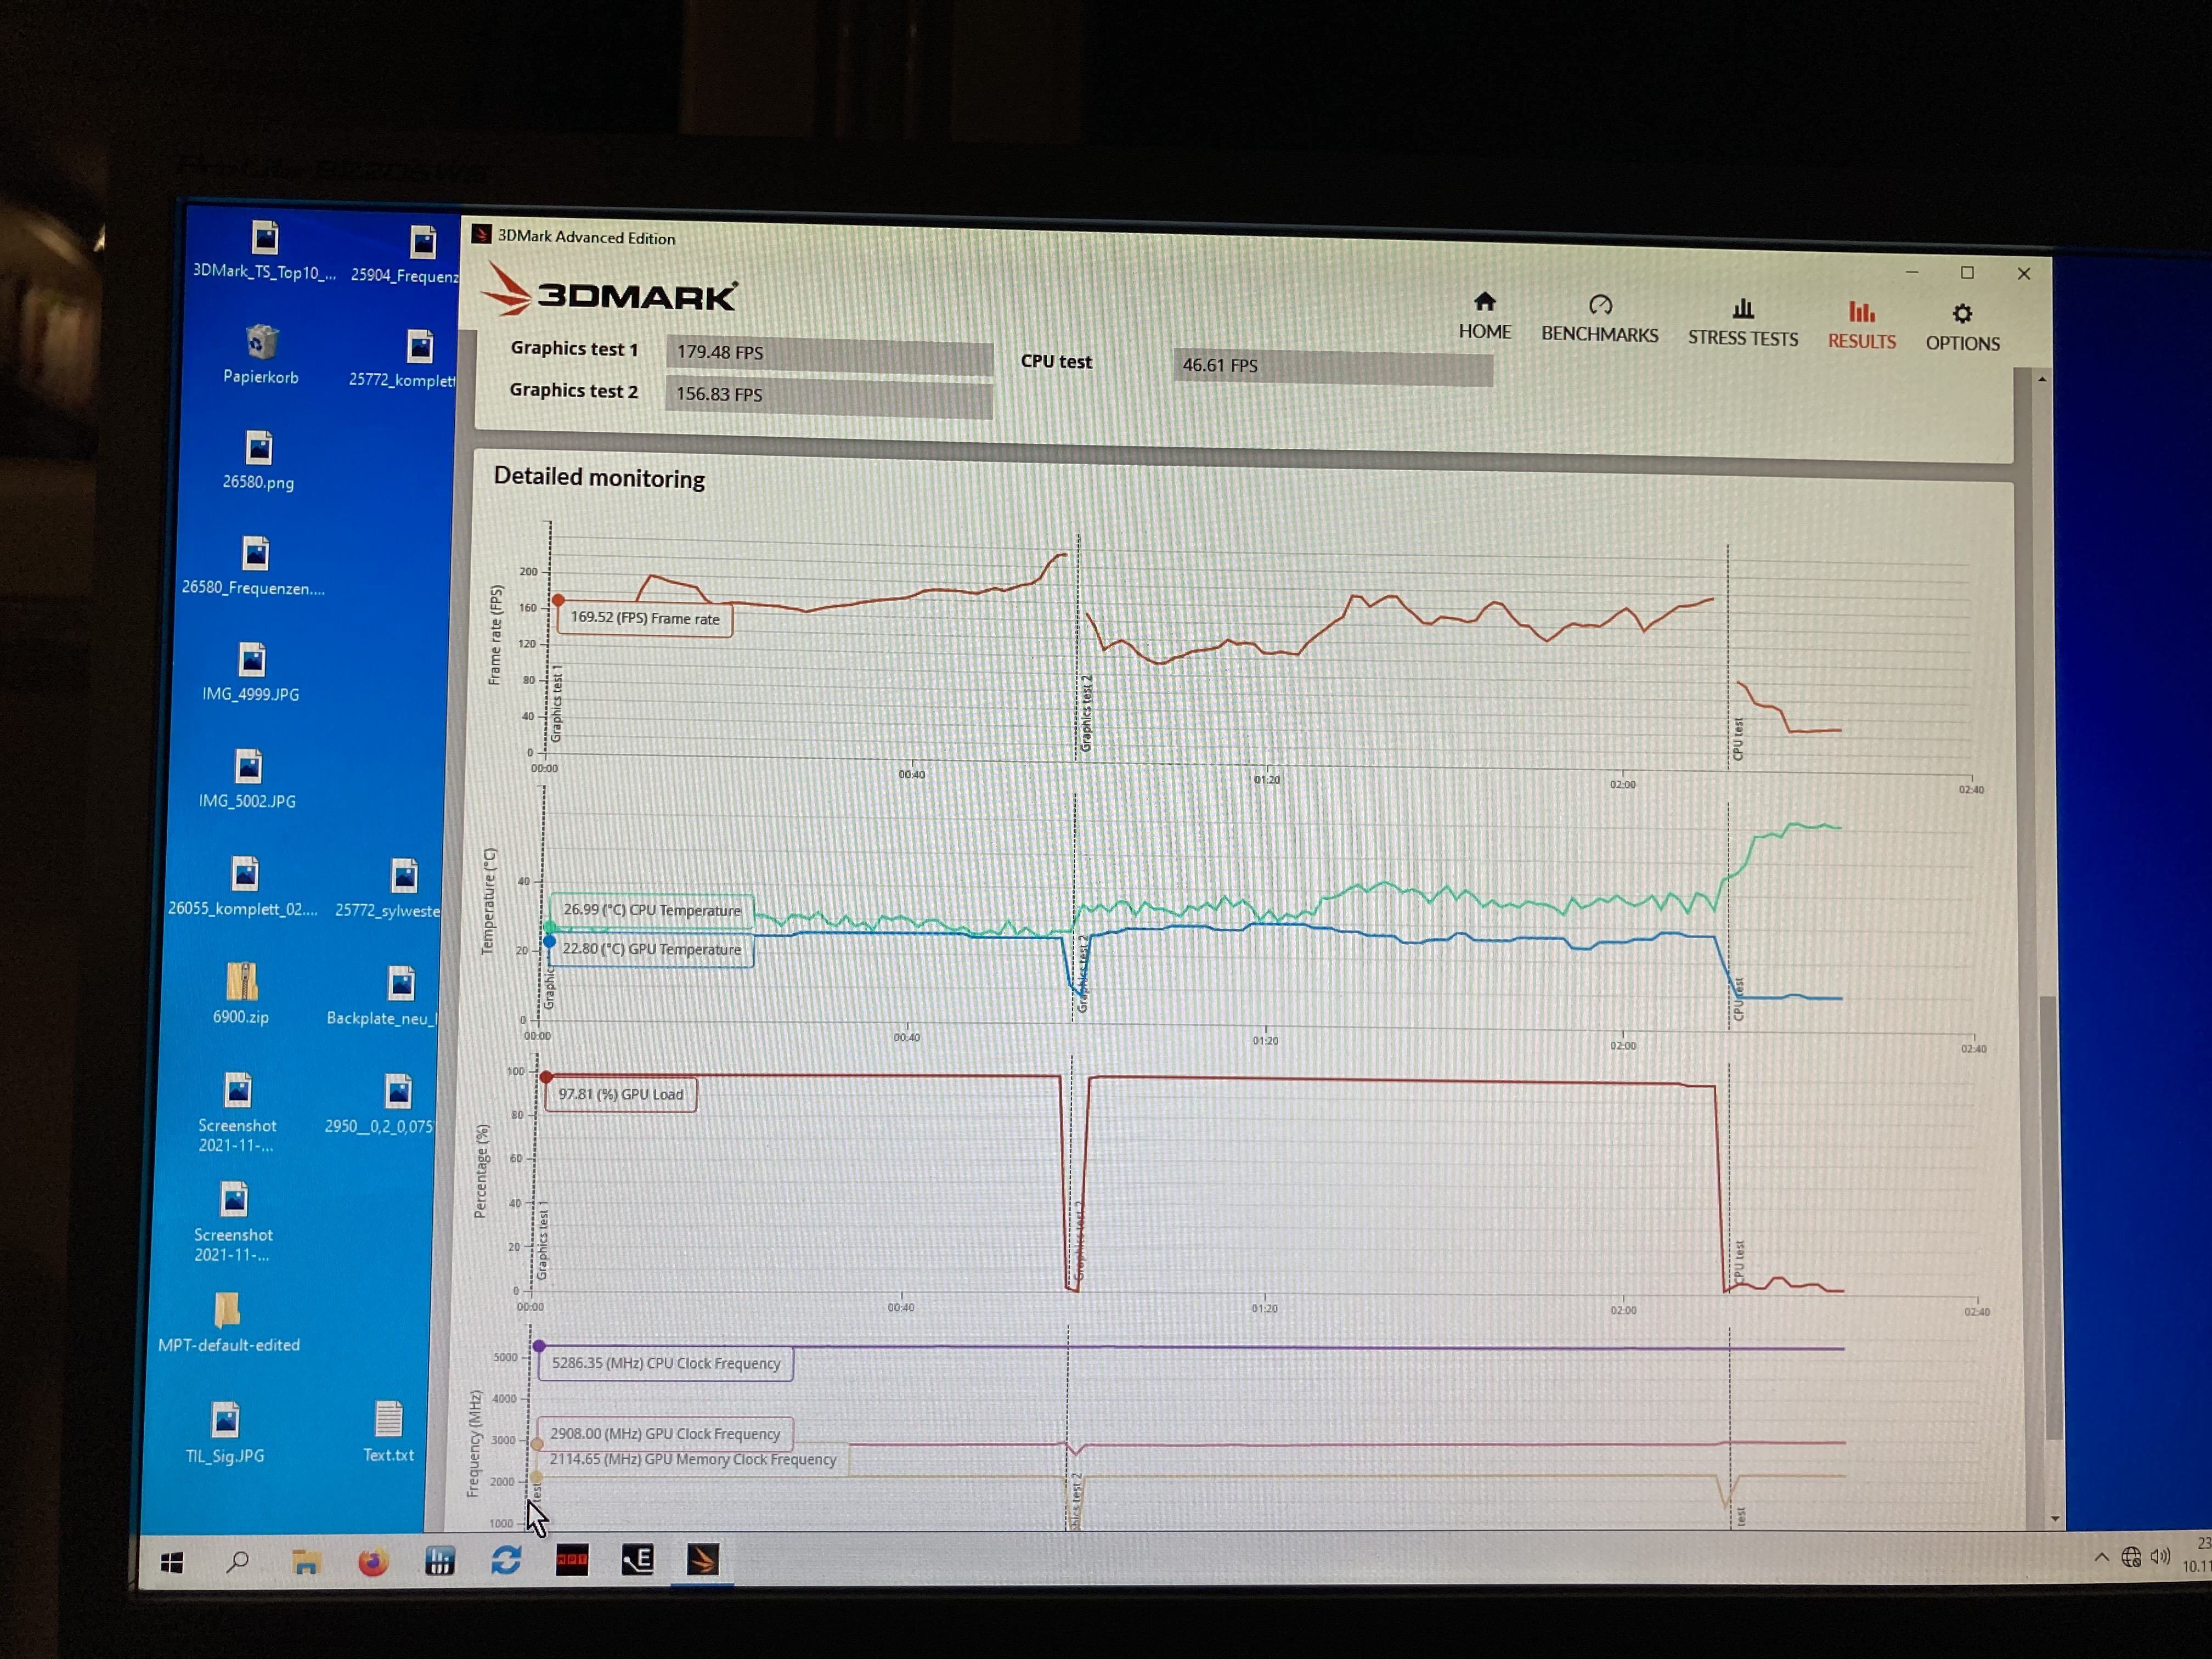Click the volume speaker tray icon
Screen dimensions: 2212x1659
tap(2161, 1556)
